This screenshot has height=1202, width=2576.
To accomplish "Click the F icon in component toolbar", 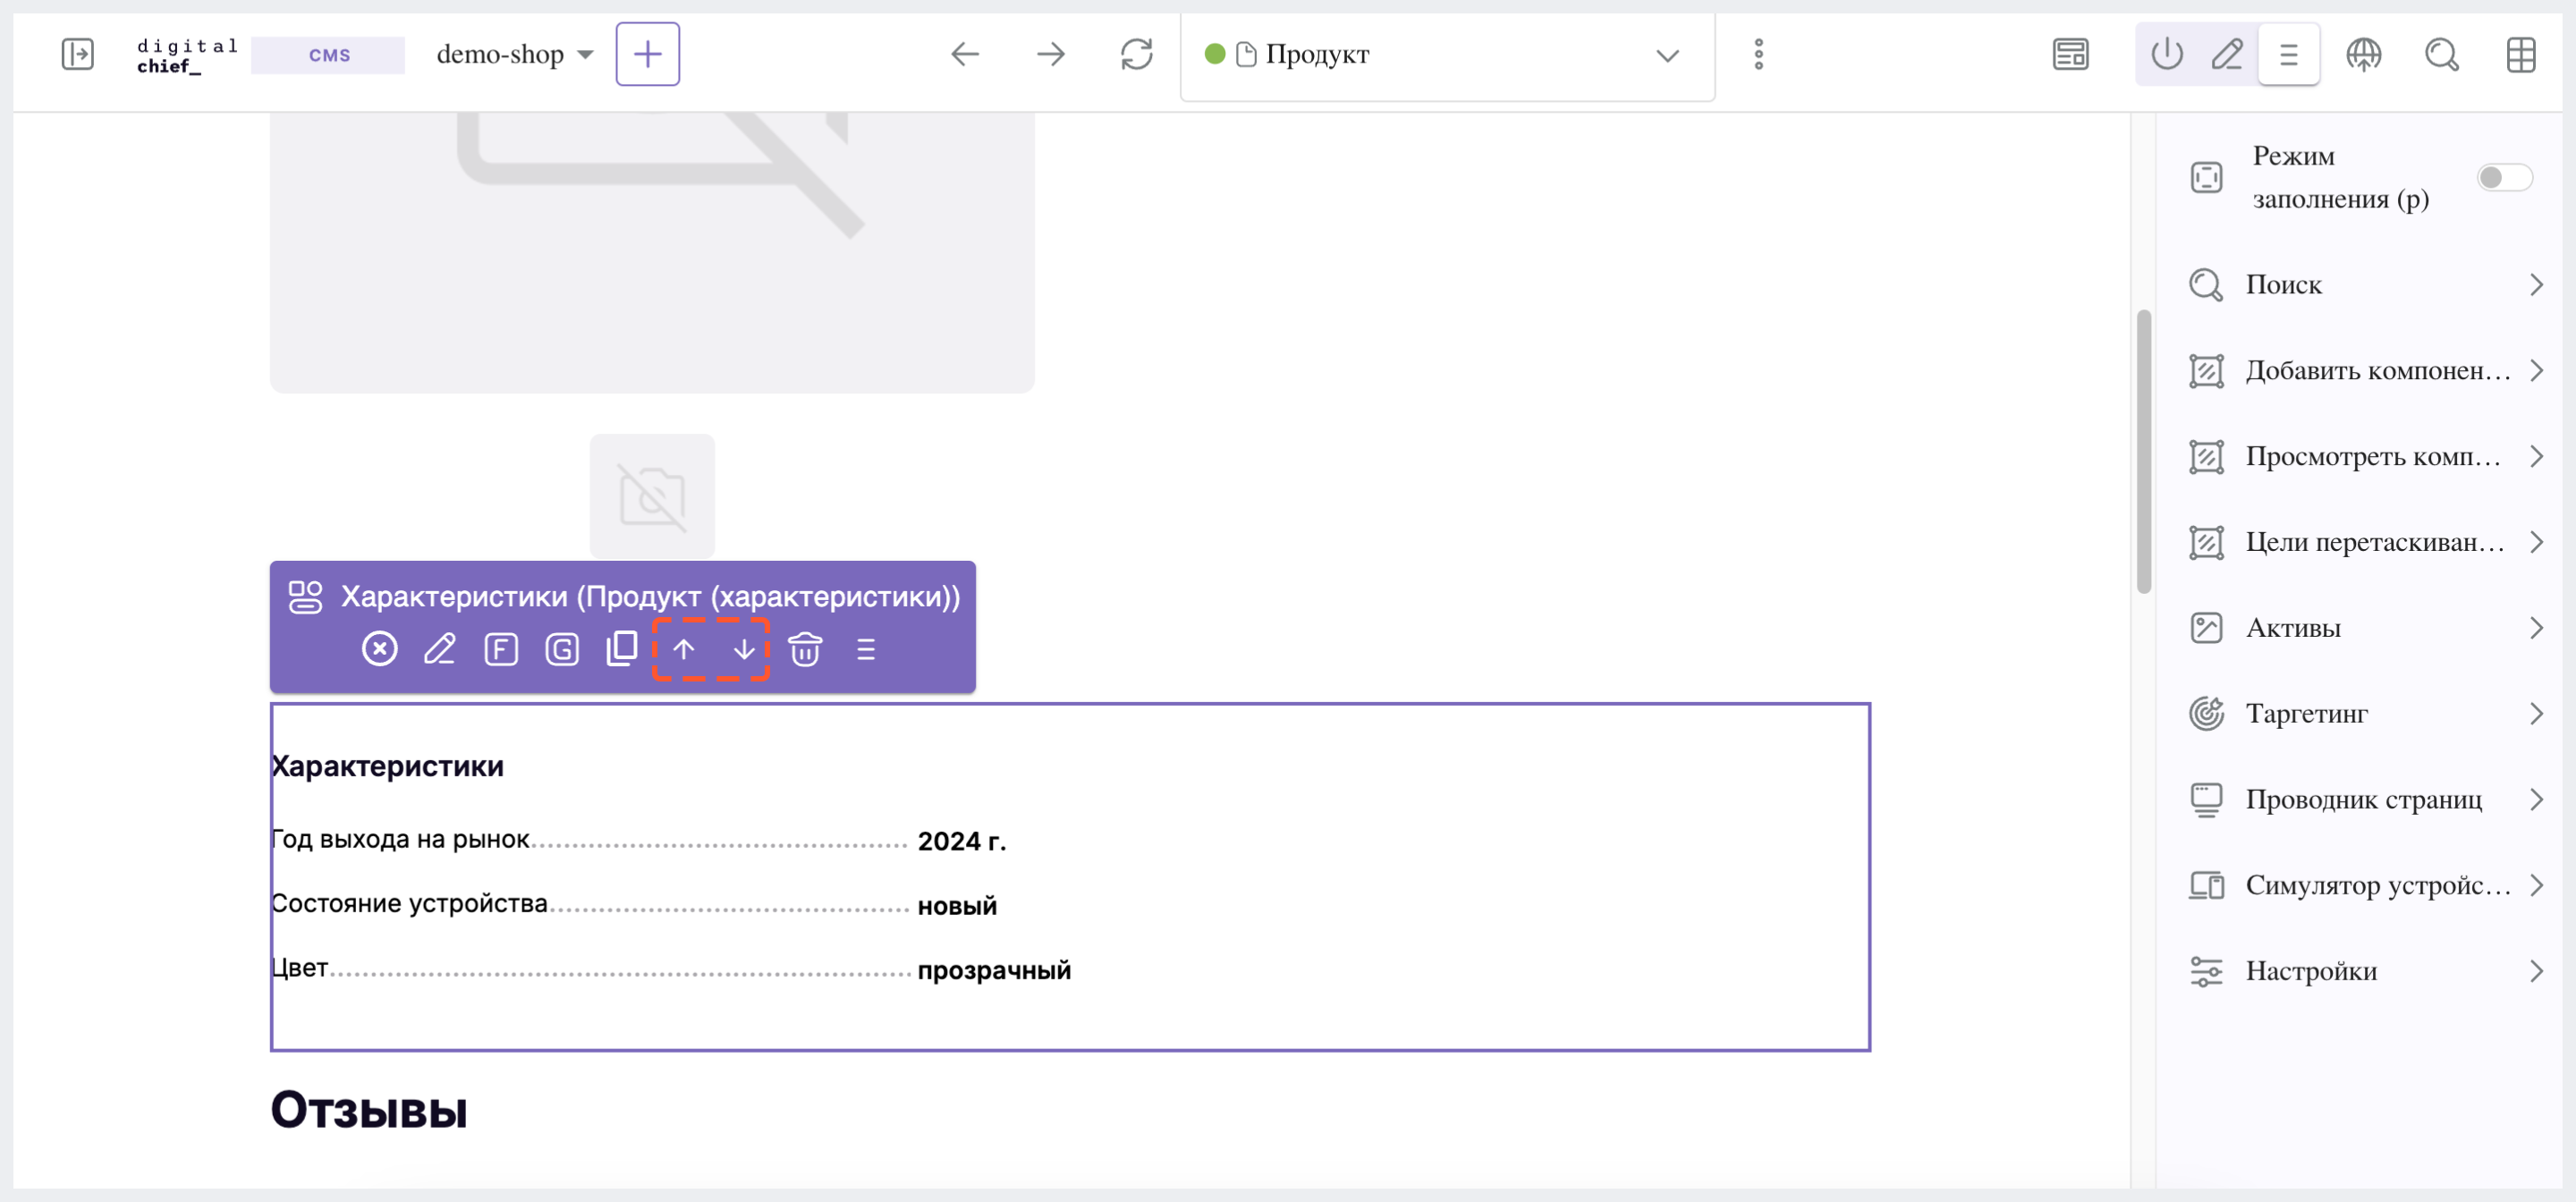I will click(x=501, y=649).
